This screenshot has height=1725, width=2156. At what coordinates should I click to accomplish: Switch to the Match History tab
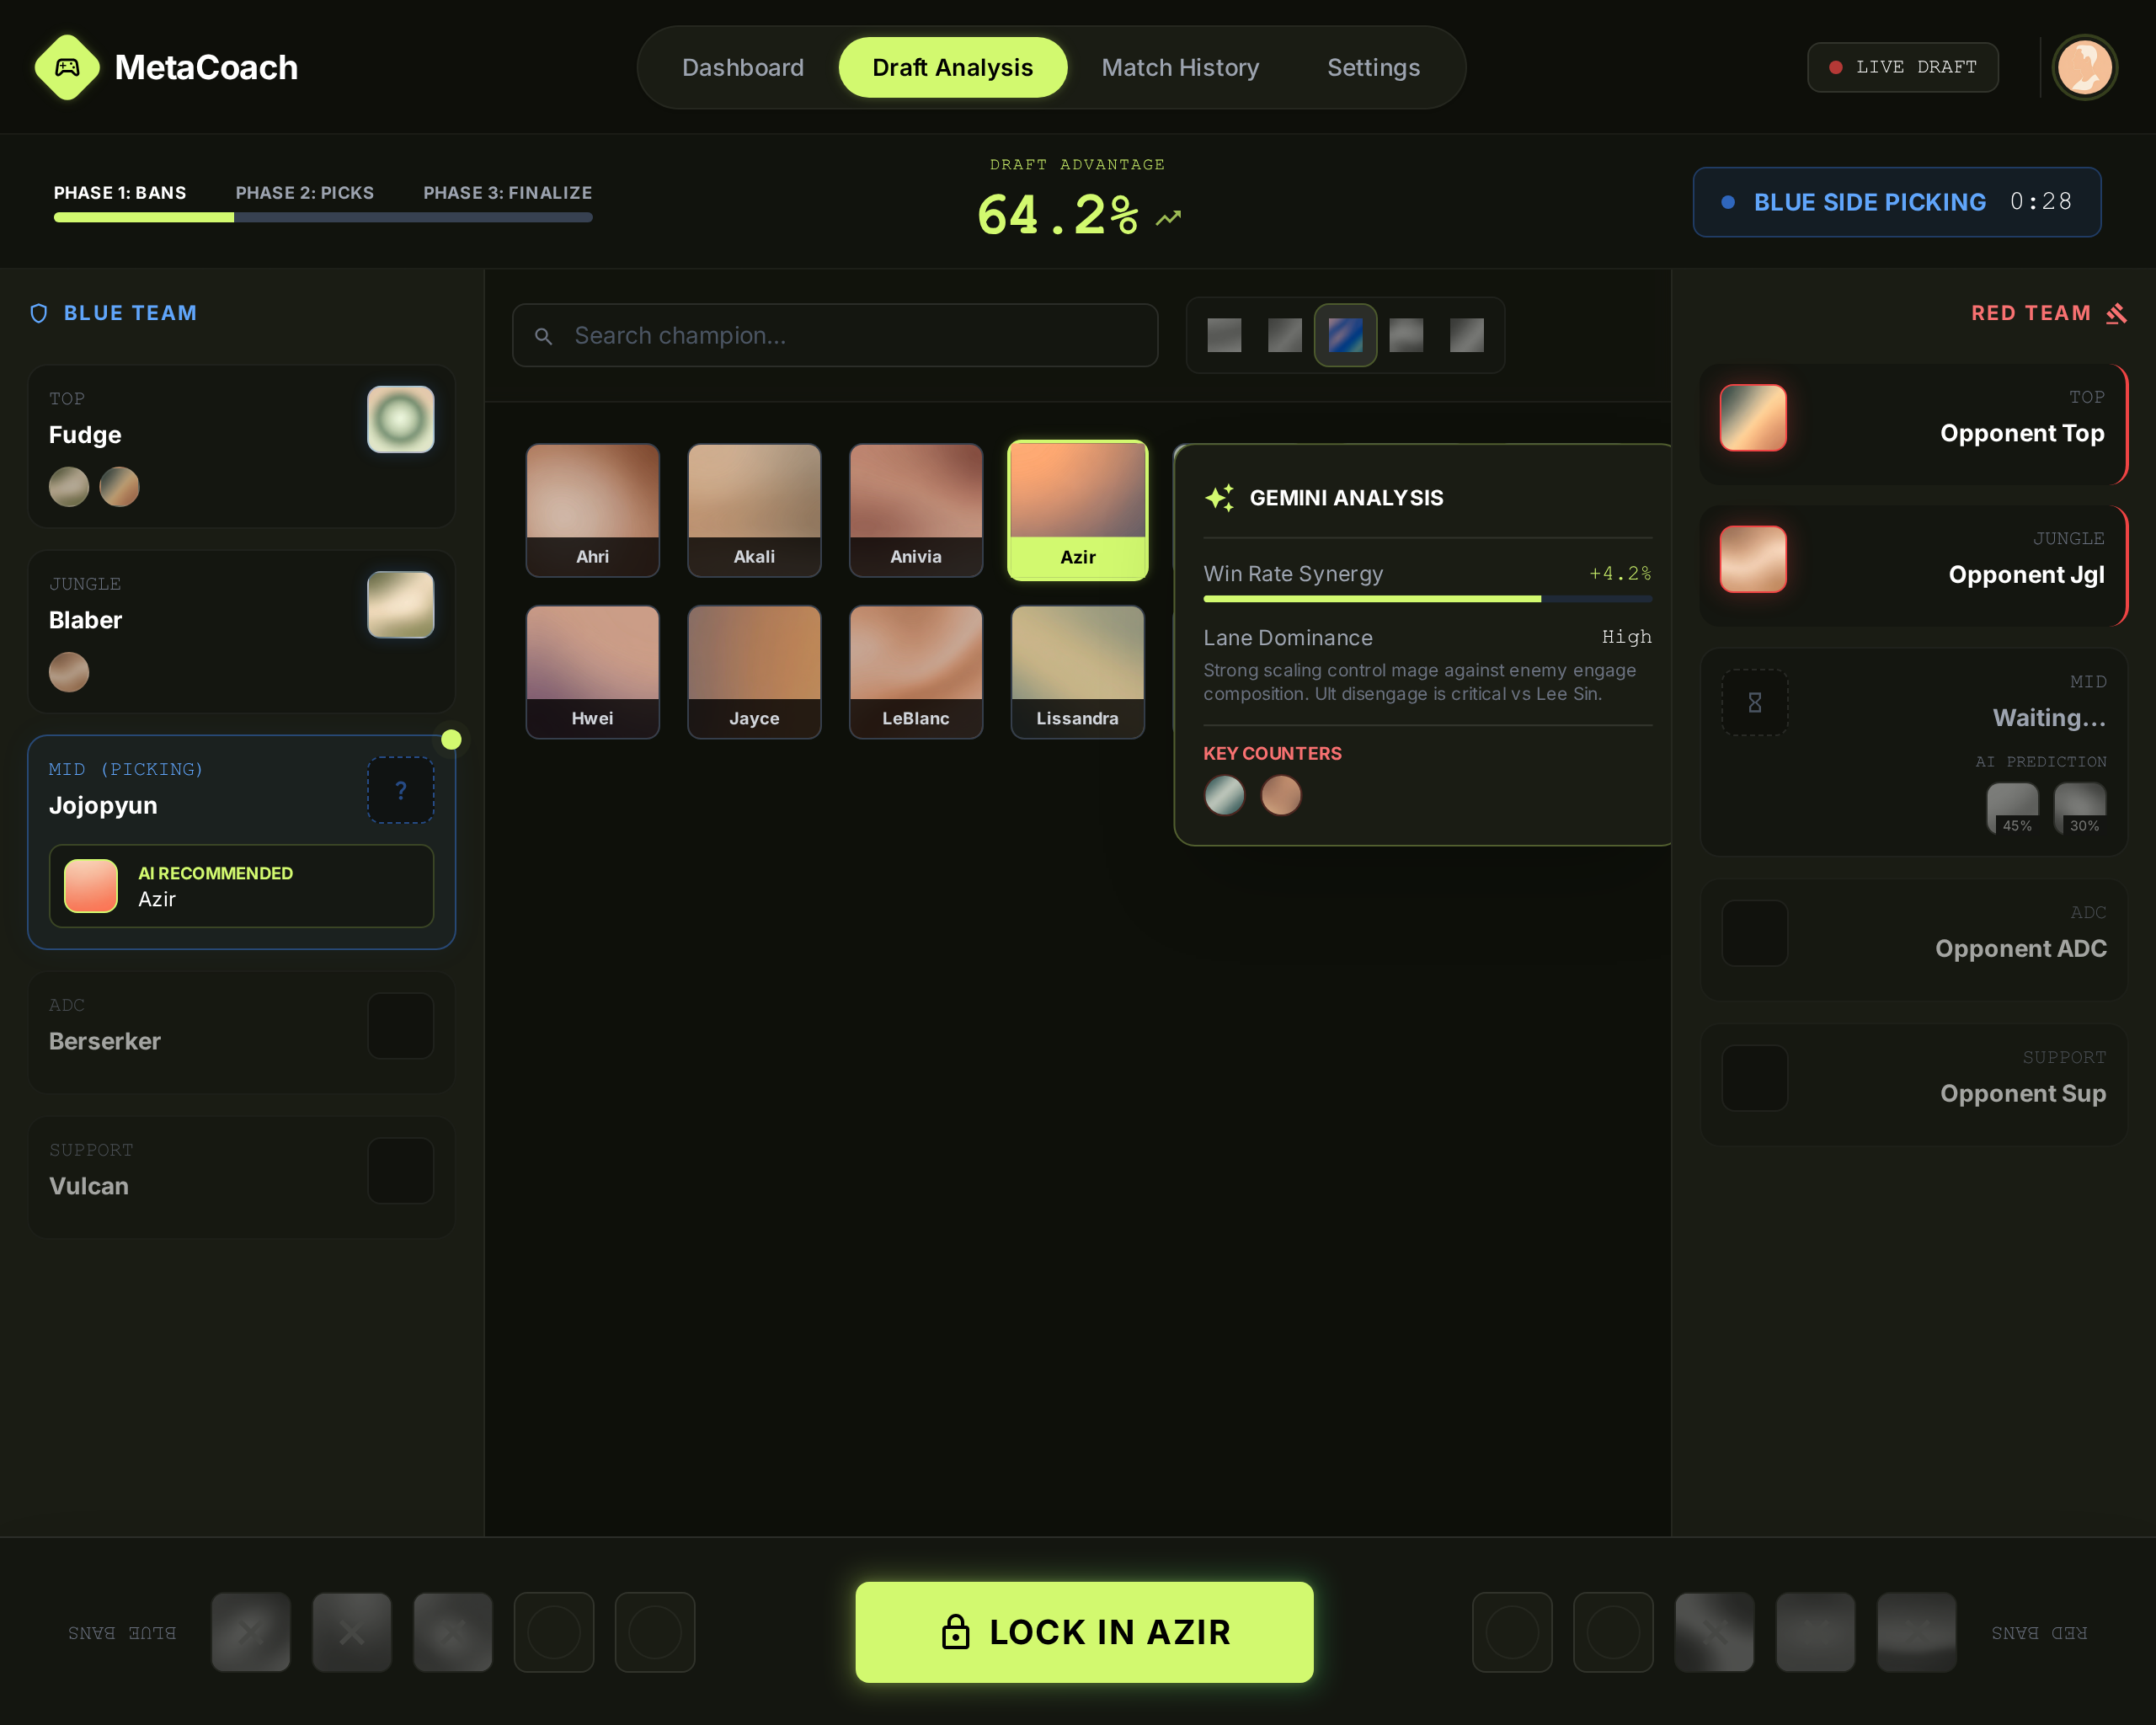pos(1180,67)
